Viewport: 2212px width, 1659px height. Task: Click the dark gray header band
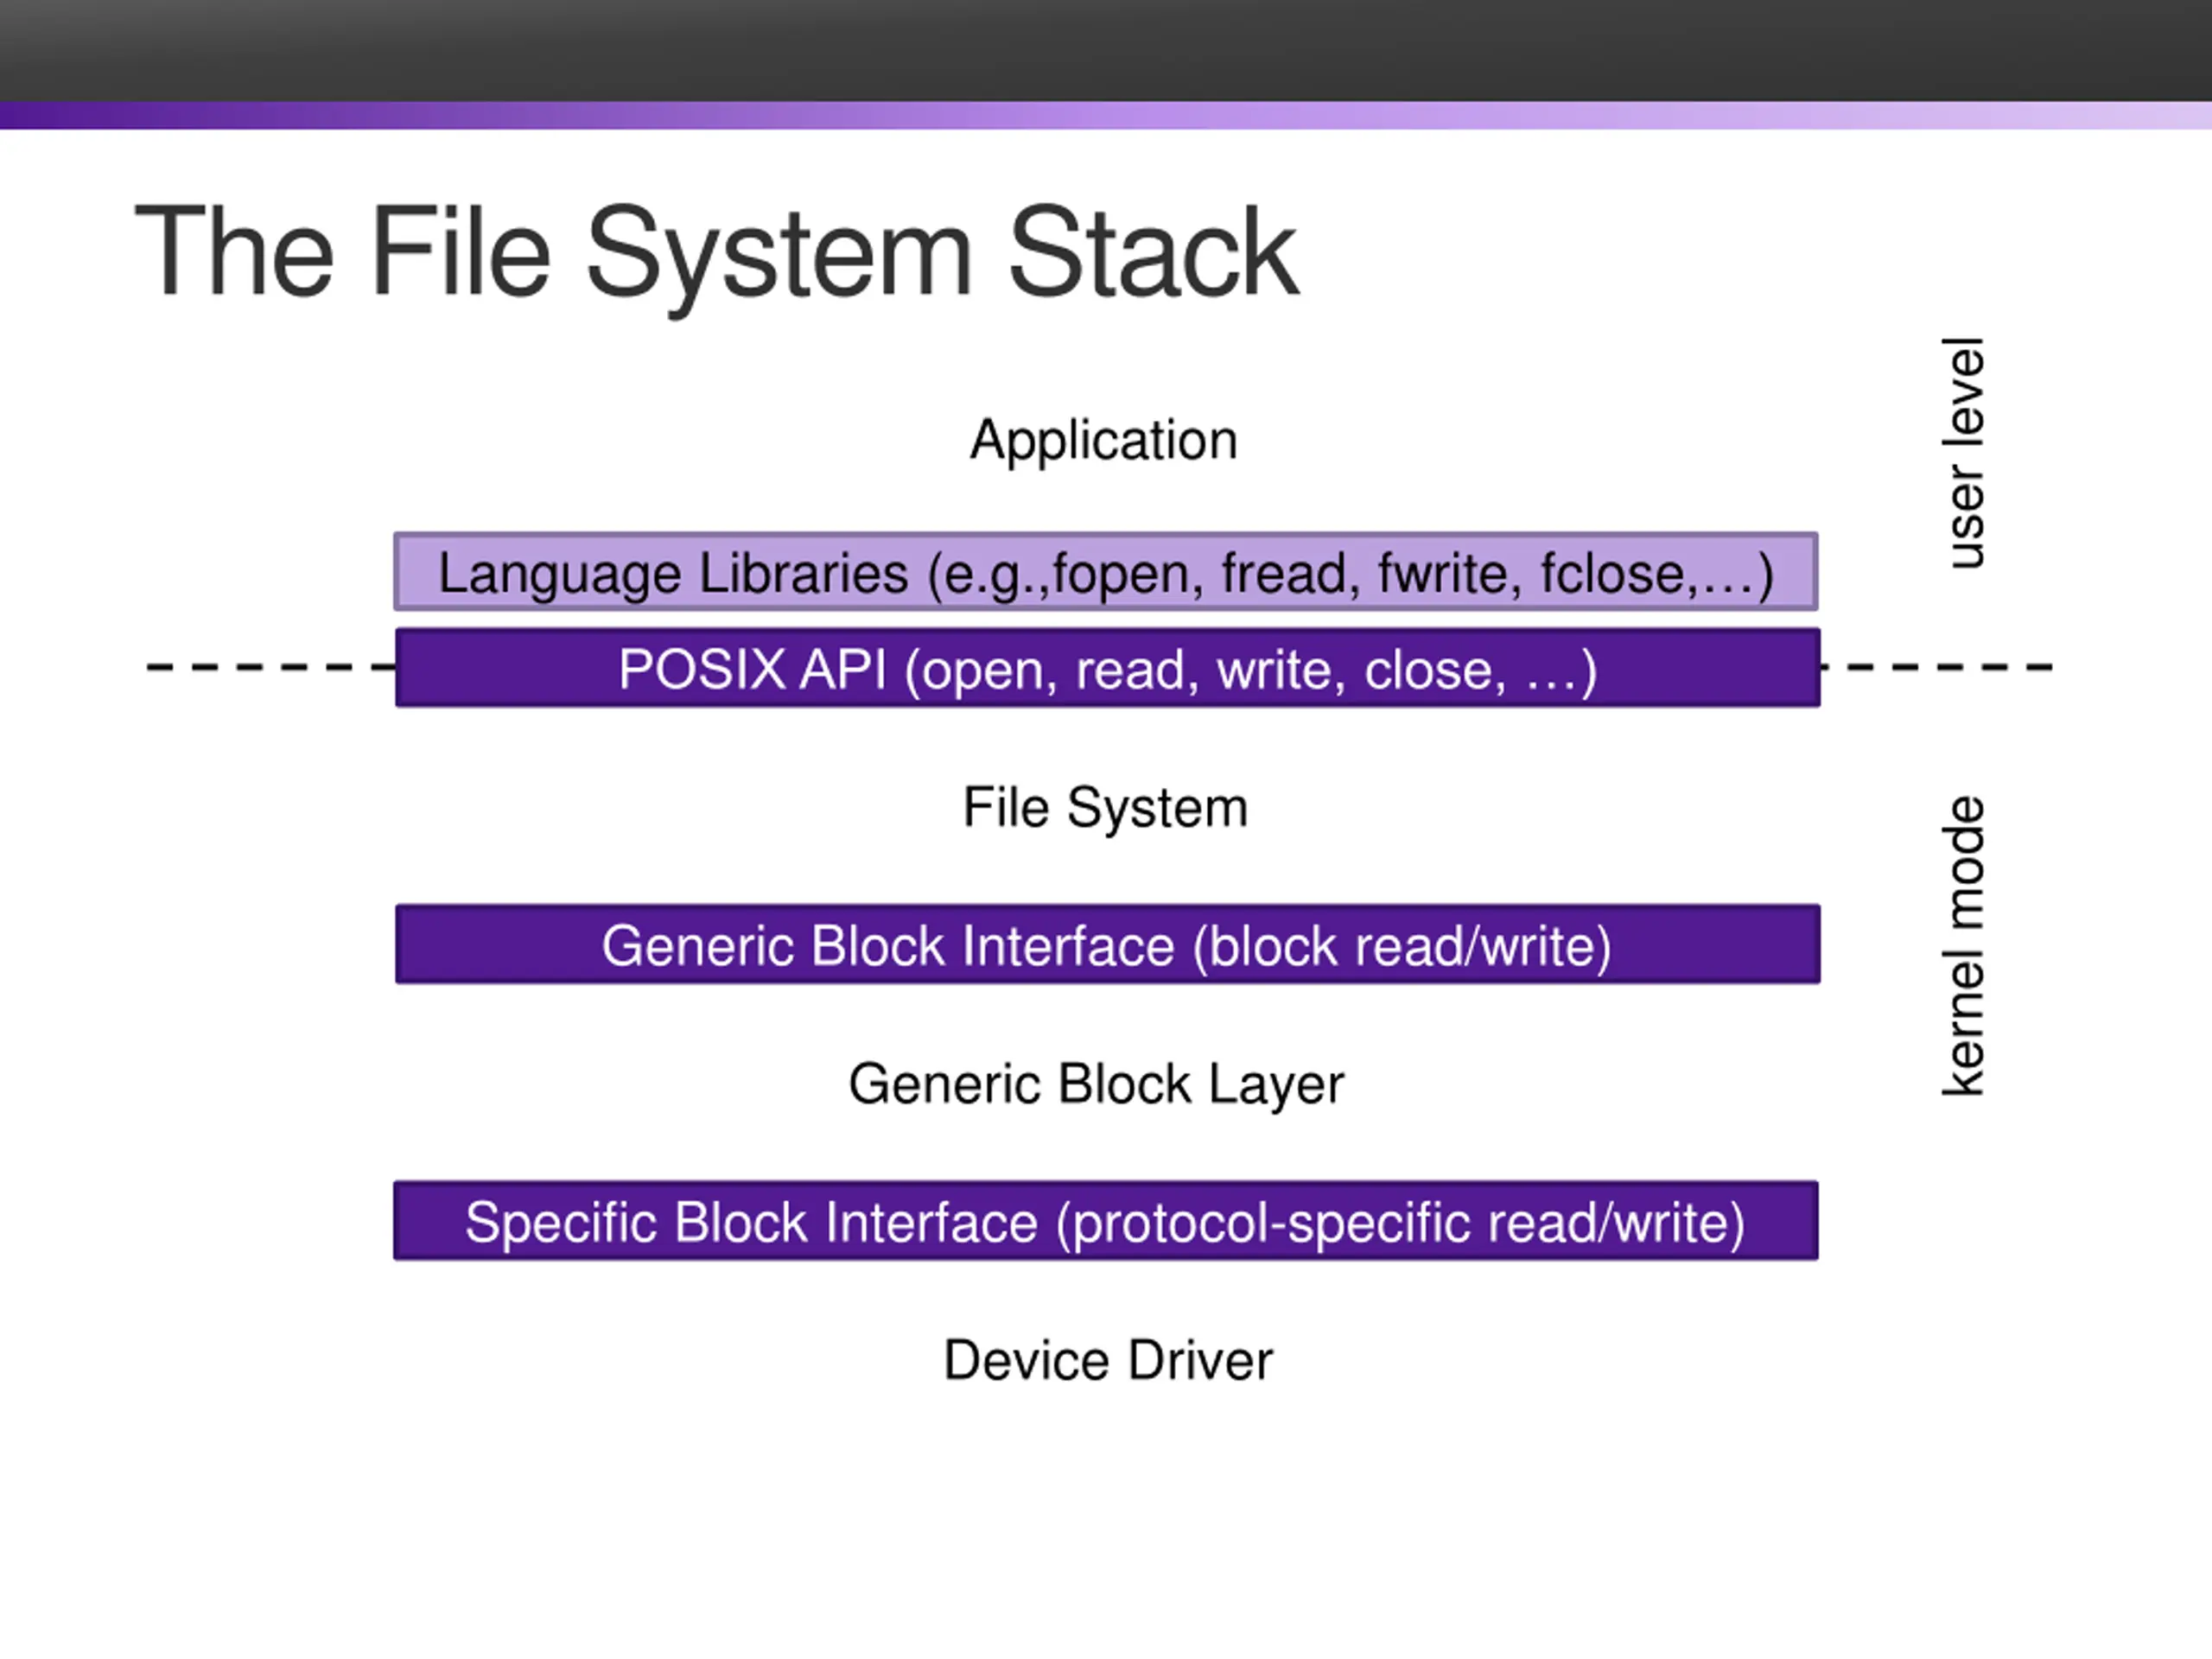1106,50
